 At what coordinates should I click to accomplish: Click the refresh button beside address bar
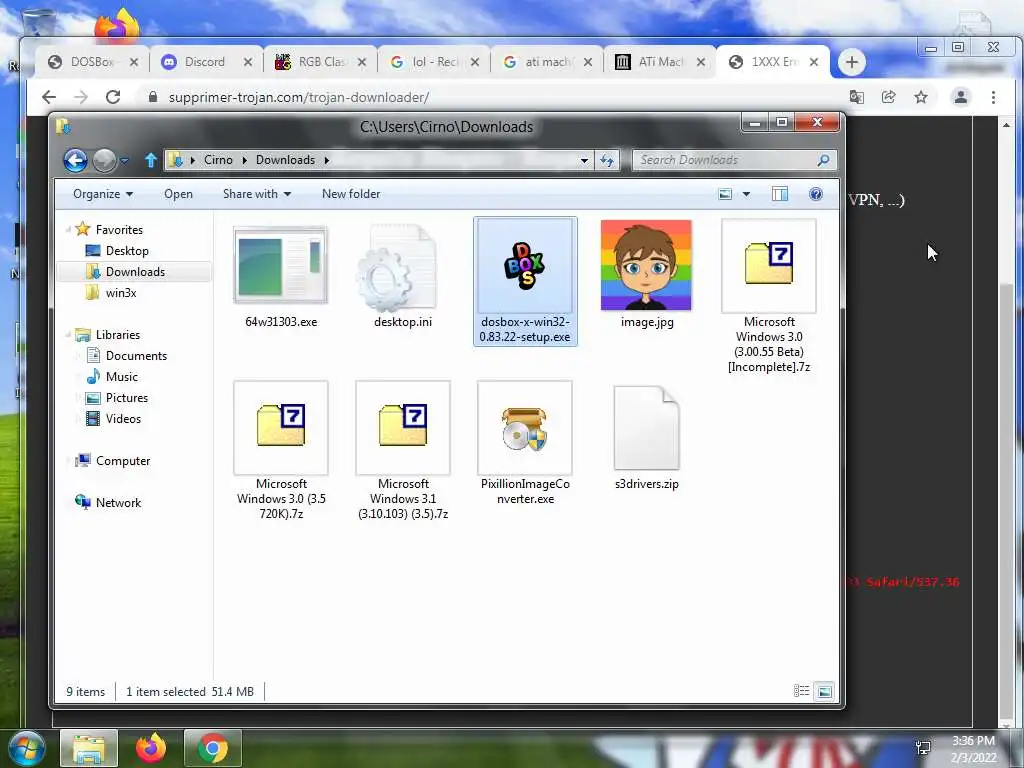607,160
